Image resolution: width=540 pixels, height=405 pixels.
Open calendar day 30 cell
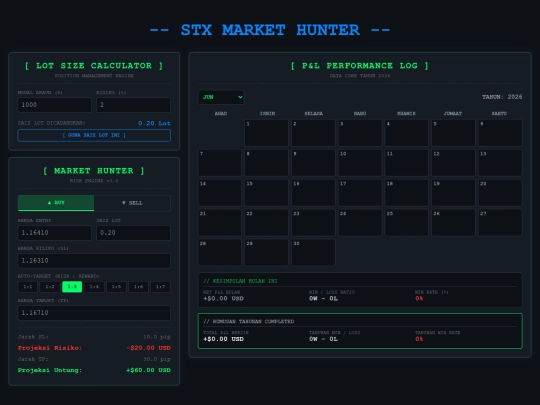(313, 253)
